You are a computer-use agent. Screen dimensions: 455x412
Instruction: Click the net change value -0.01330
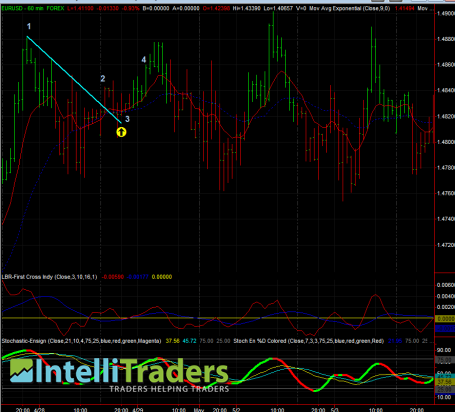107,8
